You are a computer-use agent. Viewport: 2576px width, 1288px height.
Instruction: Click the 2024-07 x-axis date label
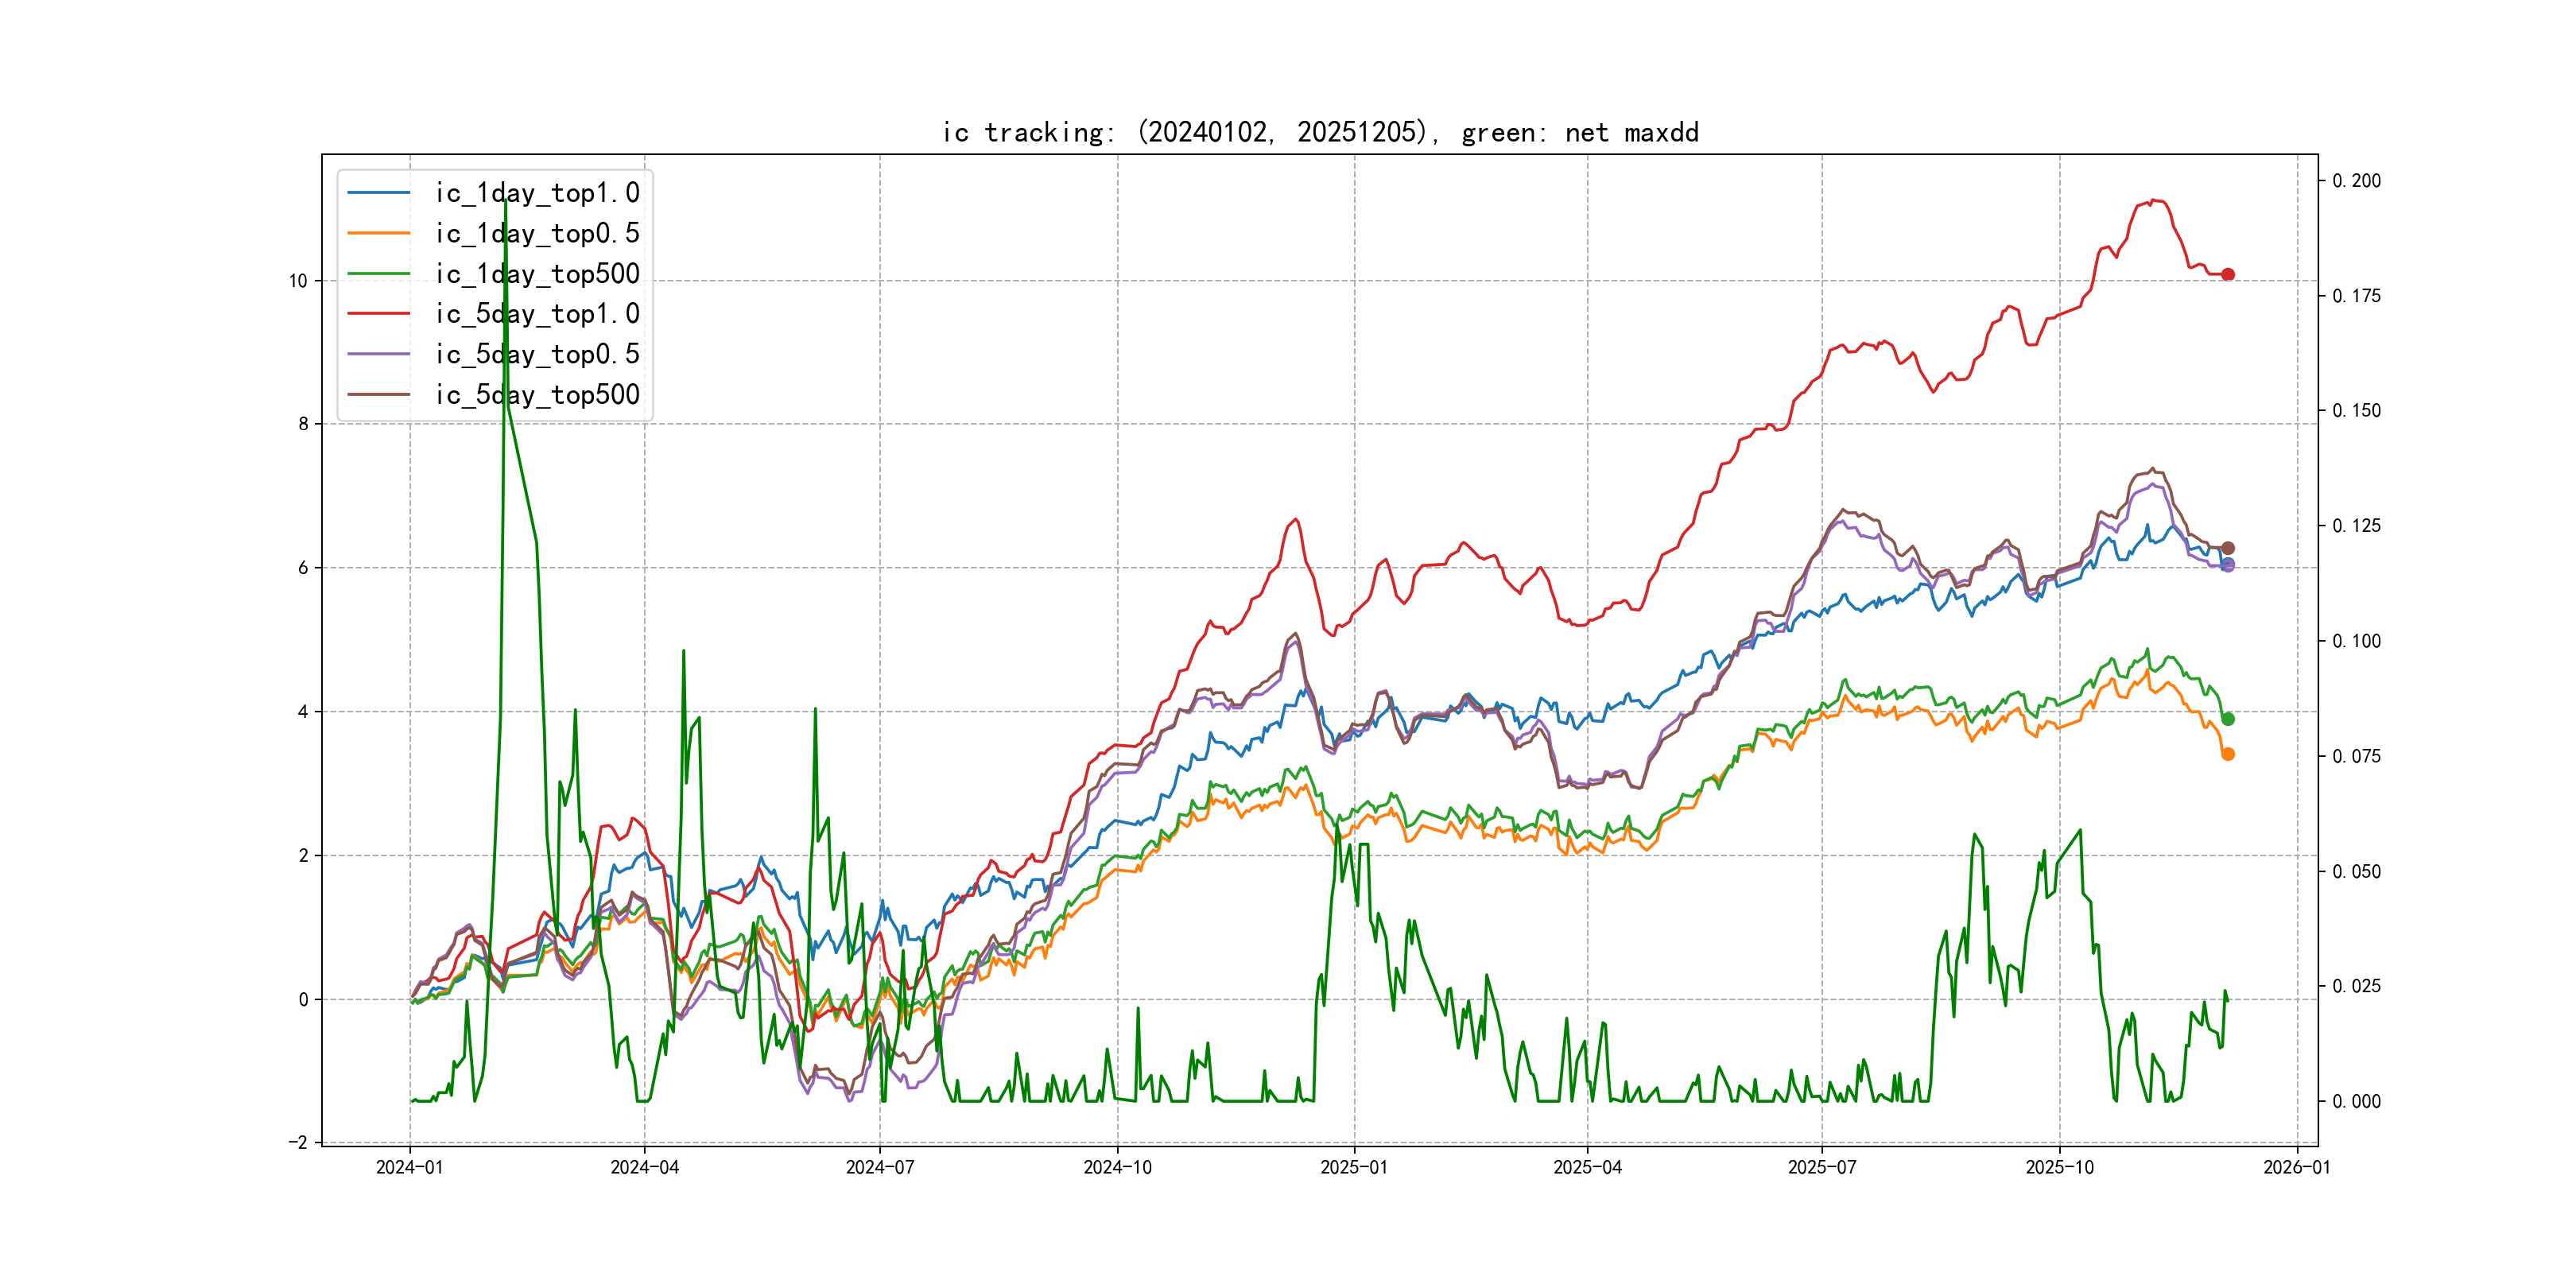(x=880, y=1167)
